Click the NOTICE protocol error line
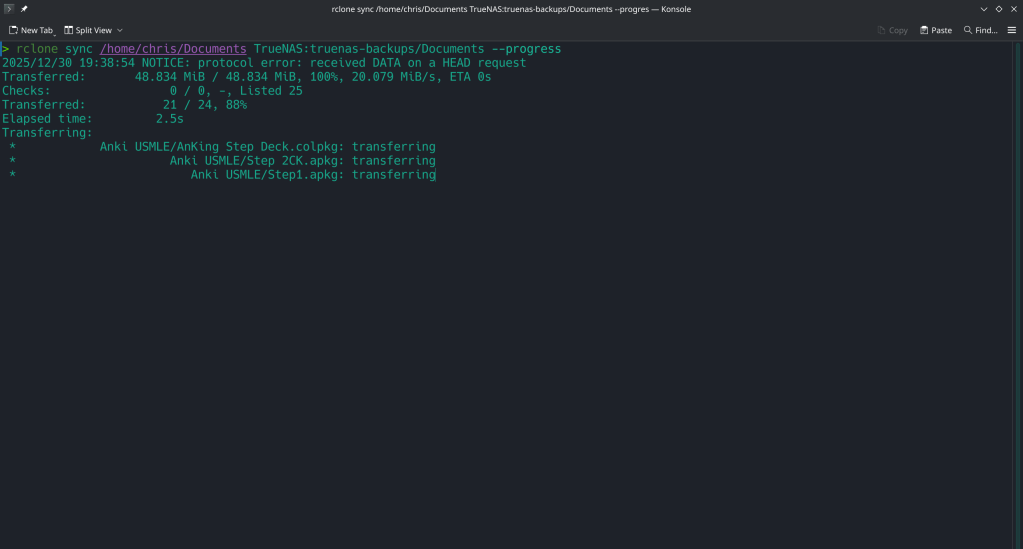This screenshot has height=549, width=1023. [264, 63]
